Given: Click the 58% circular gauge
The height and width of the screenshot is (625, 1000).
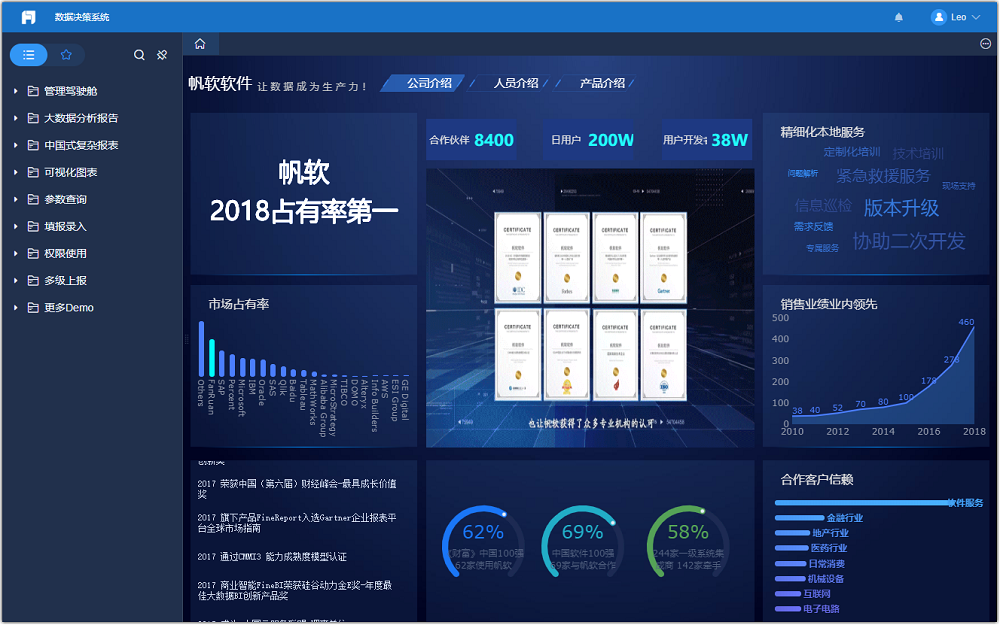Looking at the screenshot, I should click(x=688, y=542).
